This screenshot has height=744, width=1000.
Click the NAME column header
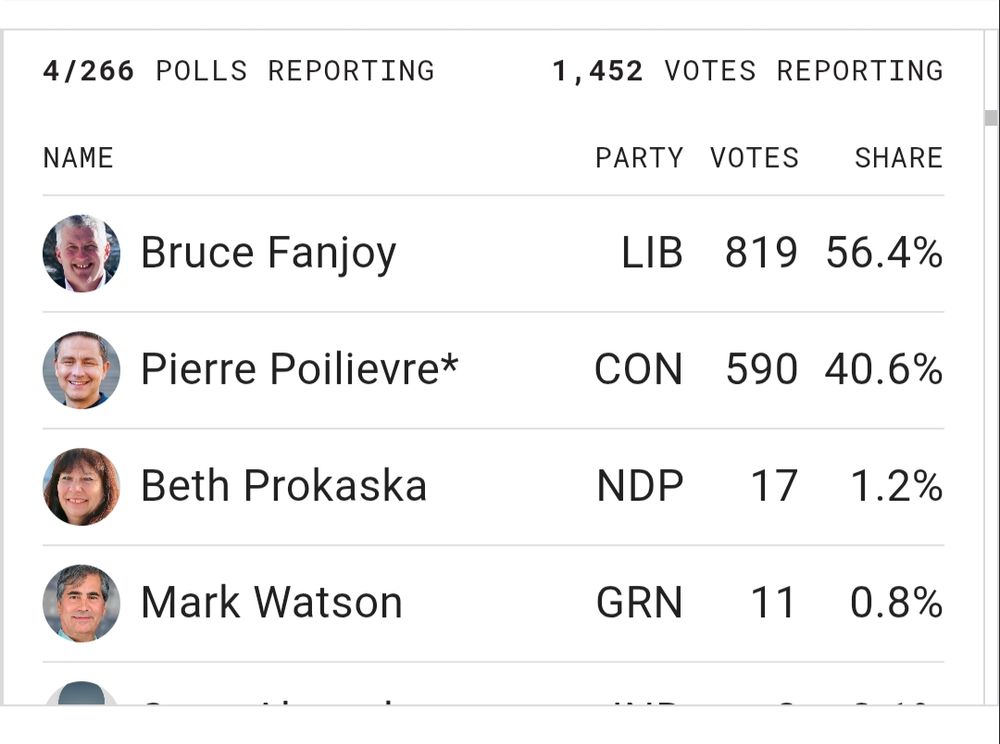(x=78, y=158)
